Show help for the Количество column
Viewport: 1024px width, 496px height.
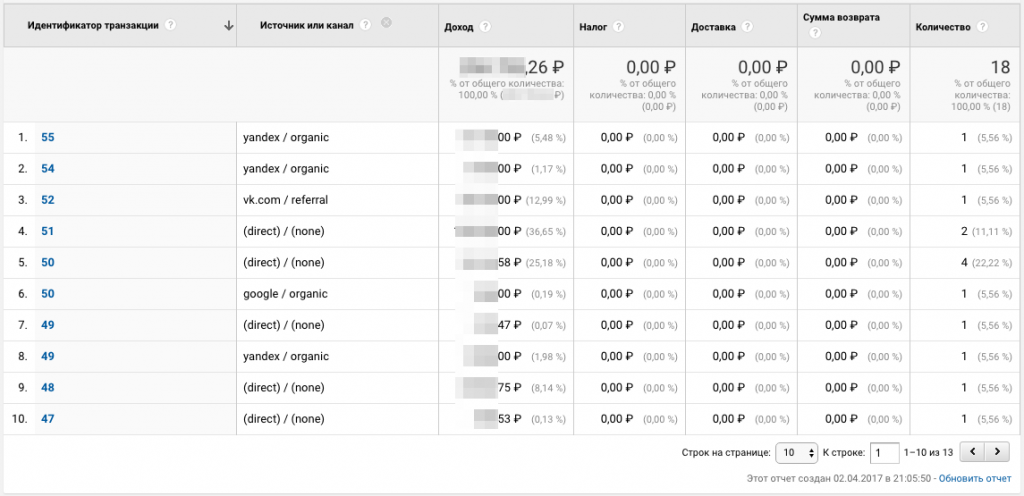(983, 27)
